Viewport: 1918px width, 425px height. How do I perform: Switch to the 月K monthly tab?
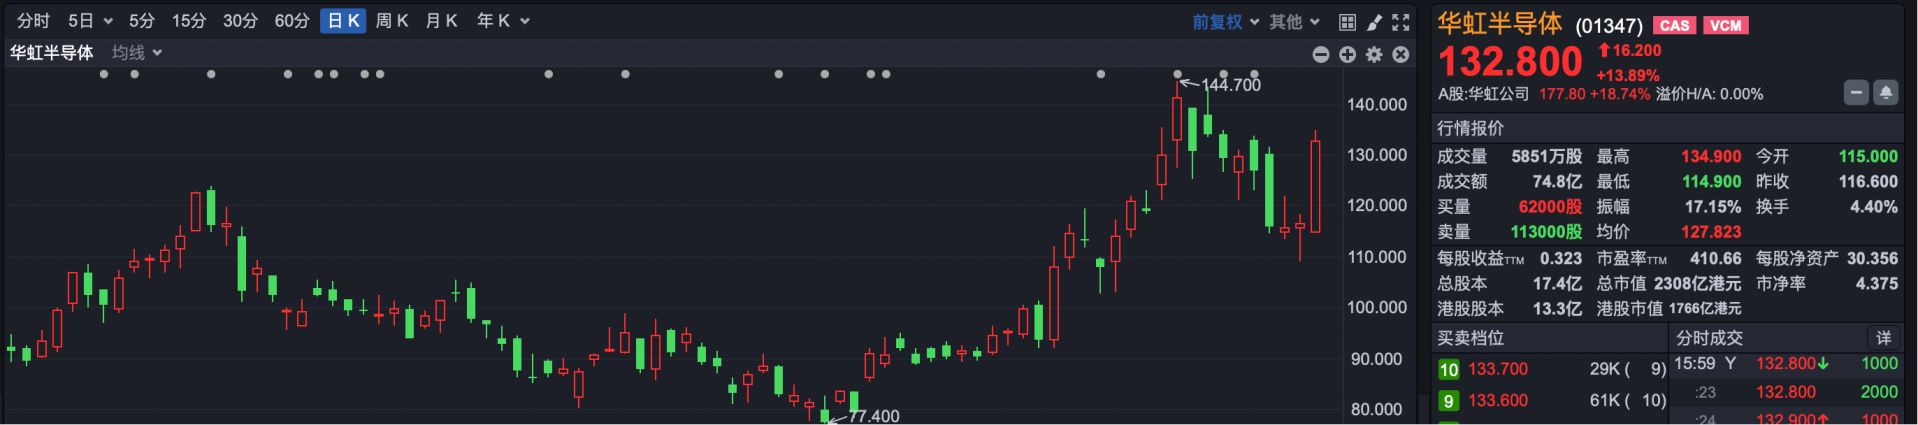[441, 21]
